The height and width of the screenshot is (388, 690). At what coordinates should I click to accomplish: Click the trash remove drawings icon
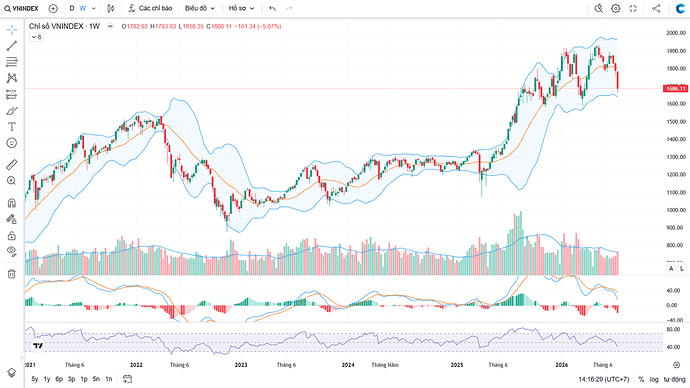pos(12,274)
